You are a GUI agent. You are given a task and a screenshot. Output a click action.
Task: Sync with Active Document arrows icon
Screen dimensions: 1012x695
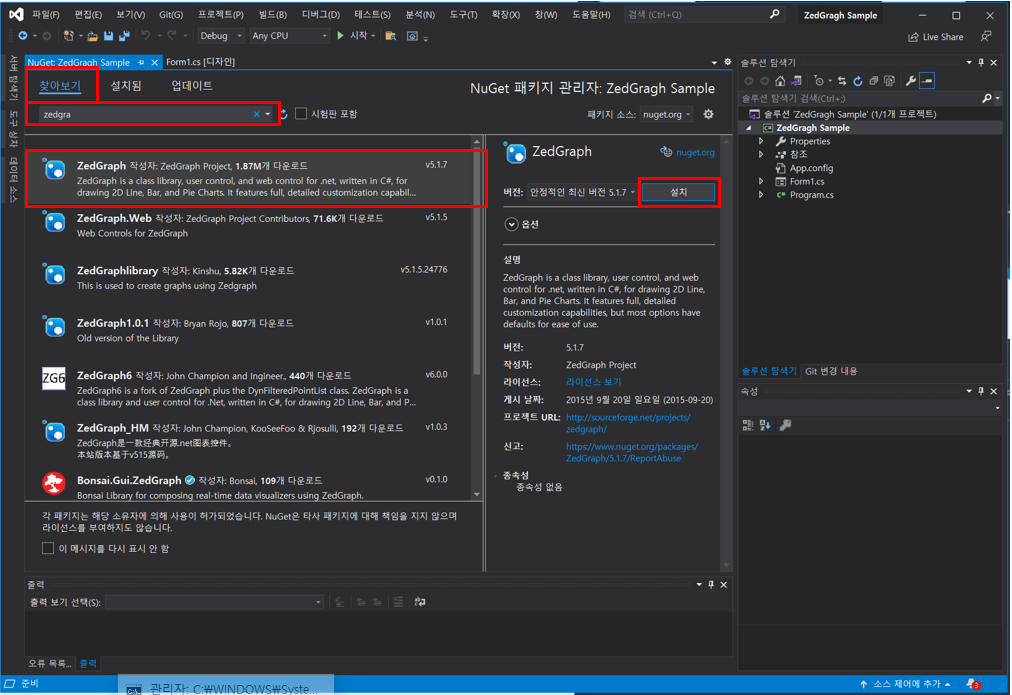[x=842, y=81]
